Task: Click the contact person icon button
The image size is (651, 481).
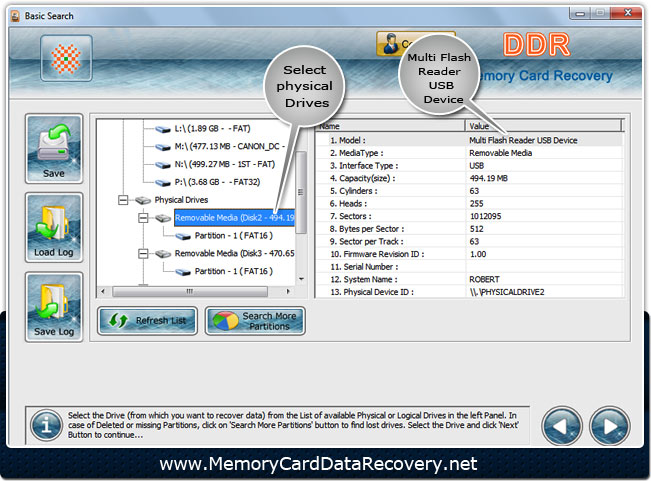Action: [391, 44]
